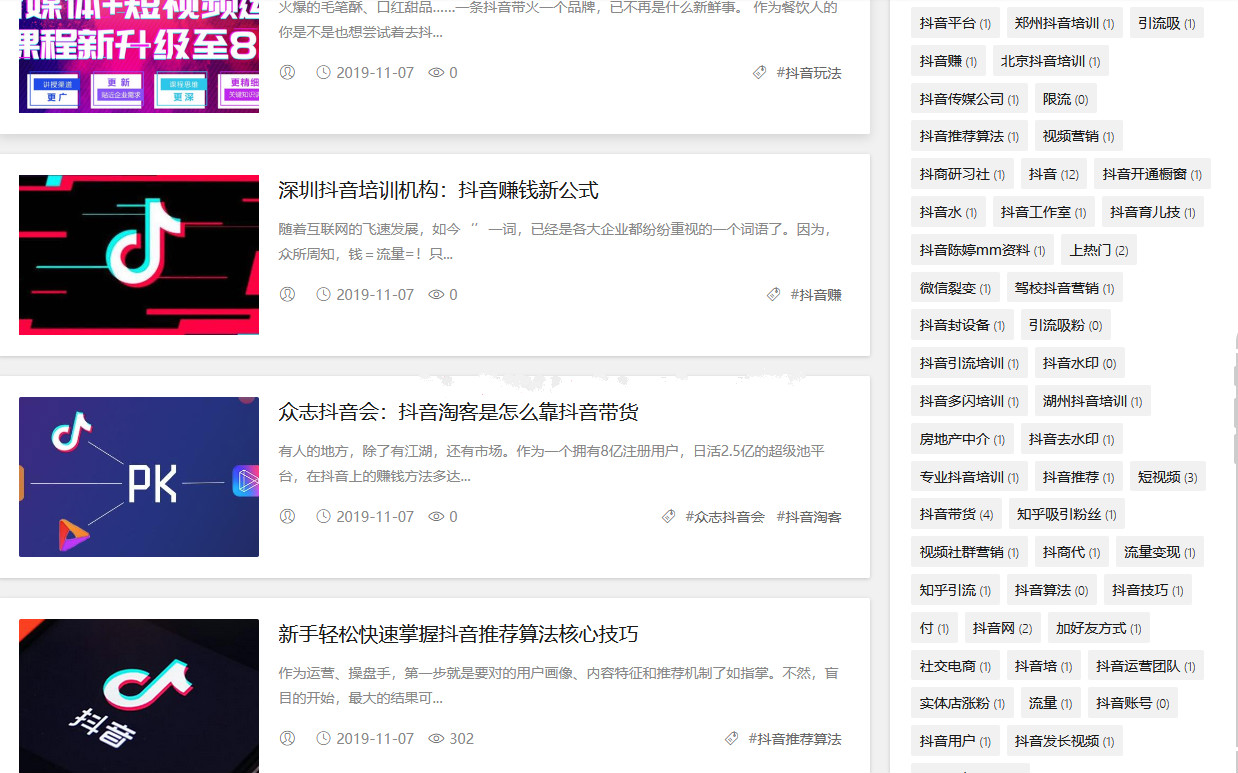Click the 302 view count text
The height and width of the screenshot is (773, 1238).
pos(462,739)
